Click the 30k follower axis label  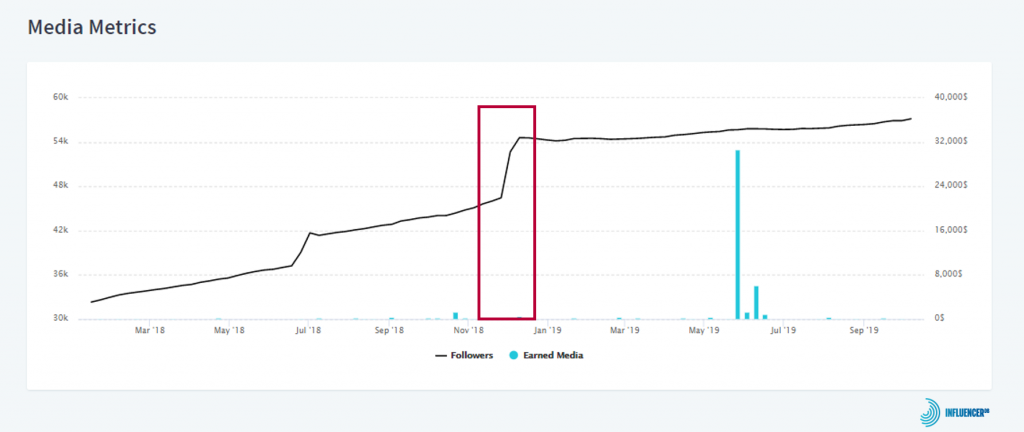coord(60,319)
